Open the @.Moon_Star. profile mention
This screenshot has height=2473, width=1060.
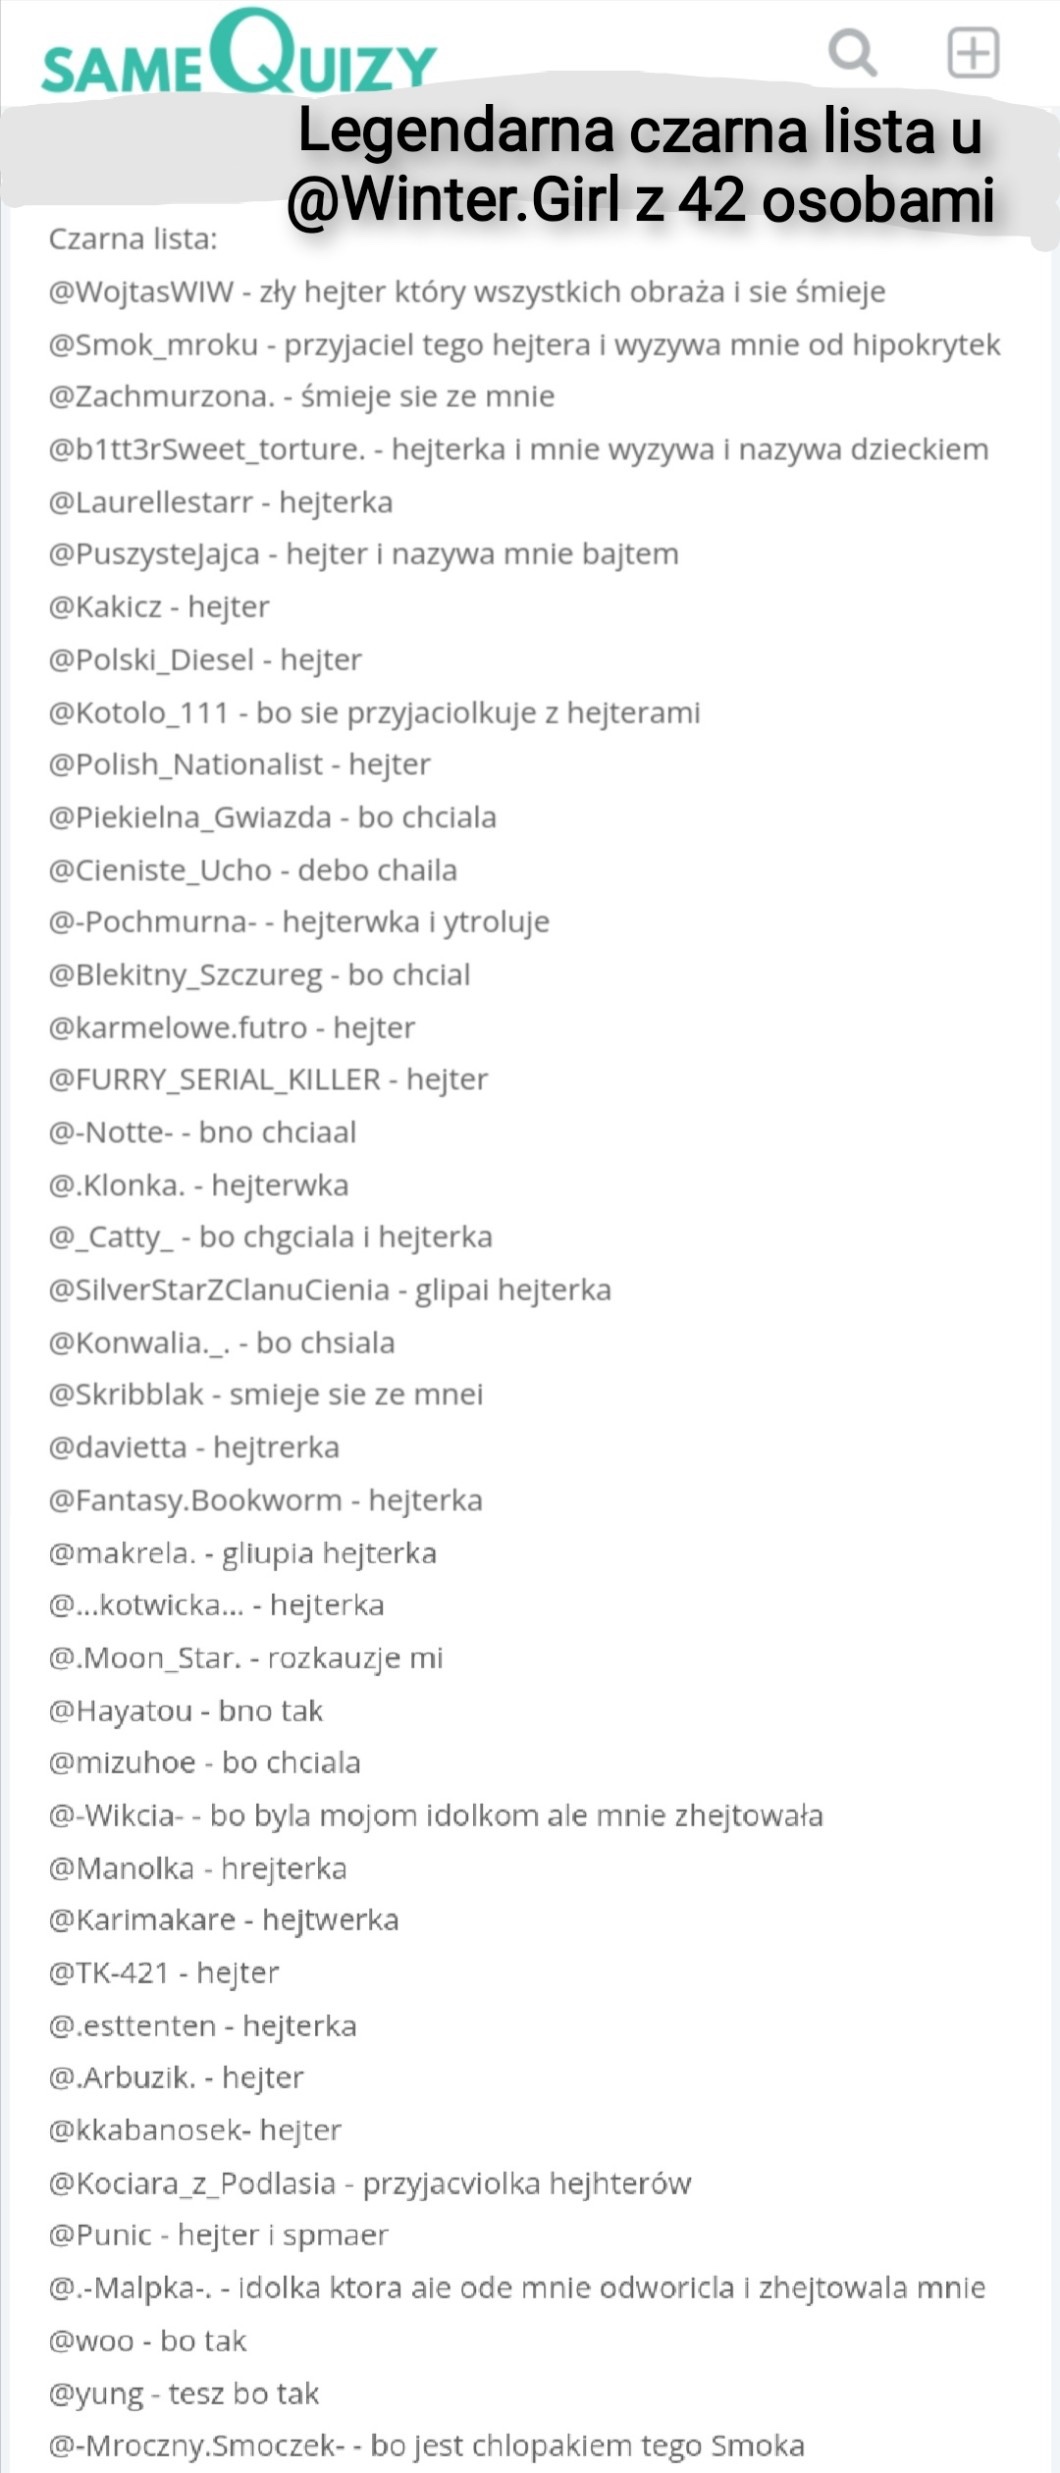coord(145,1658)
